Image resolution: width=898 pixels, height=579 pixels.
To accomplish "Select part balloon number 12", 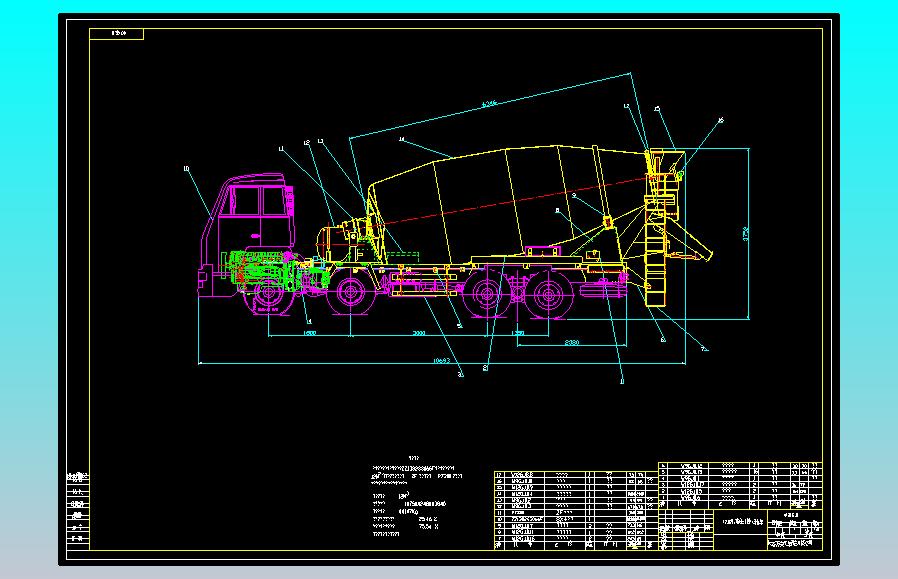I will tap(307, 143).
